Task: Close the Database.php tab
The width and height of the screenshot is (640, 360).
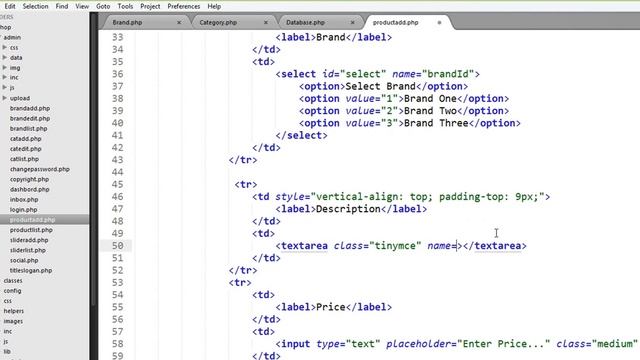Action: point(353,22)
